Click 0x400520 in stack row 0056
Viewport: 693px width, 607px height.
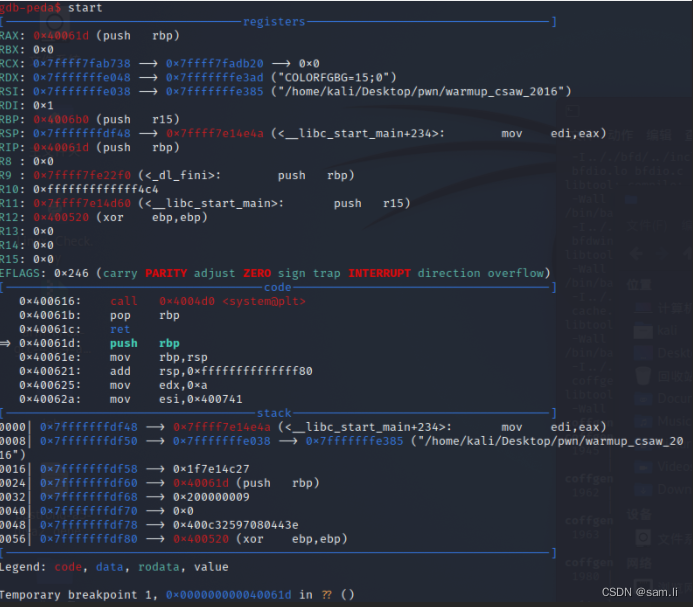pos(201,539)
